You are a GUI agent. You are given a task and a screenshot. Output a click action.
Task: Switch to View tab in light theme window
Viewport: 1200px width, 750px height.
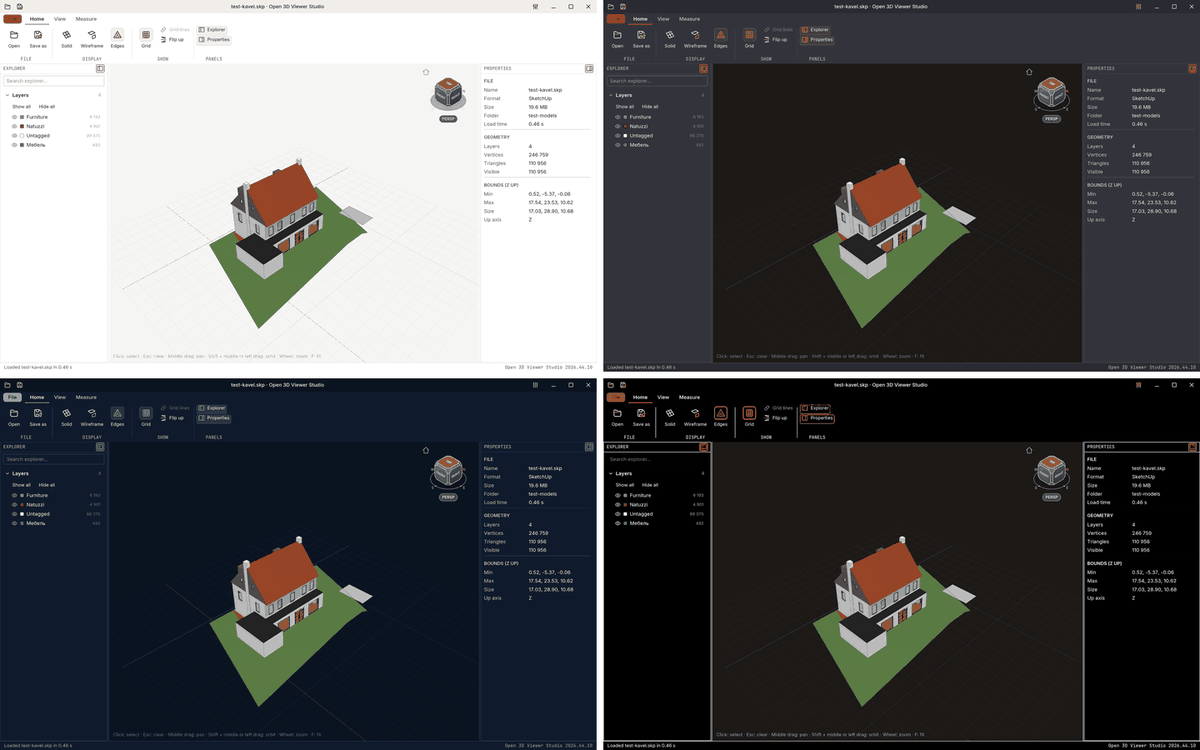[x=60, y=19]
